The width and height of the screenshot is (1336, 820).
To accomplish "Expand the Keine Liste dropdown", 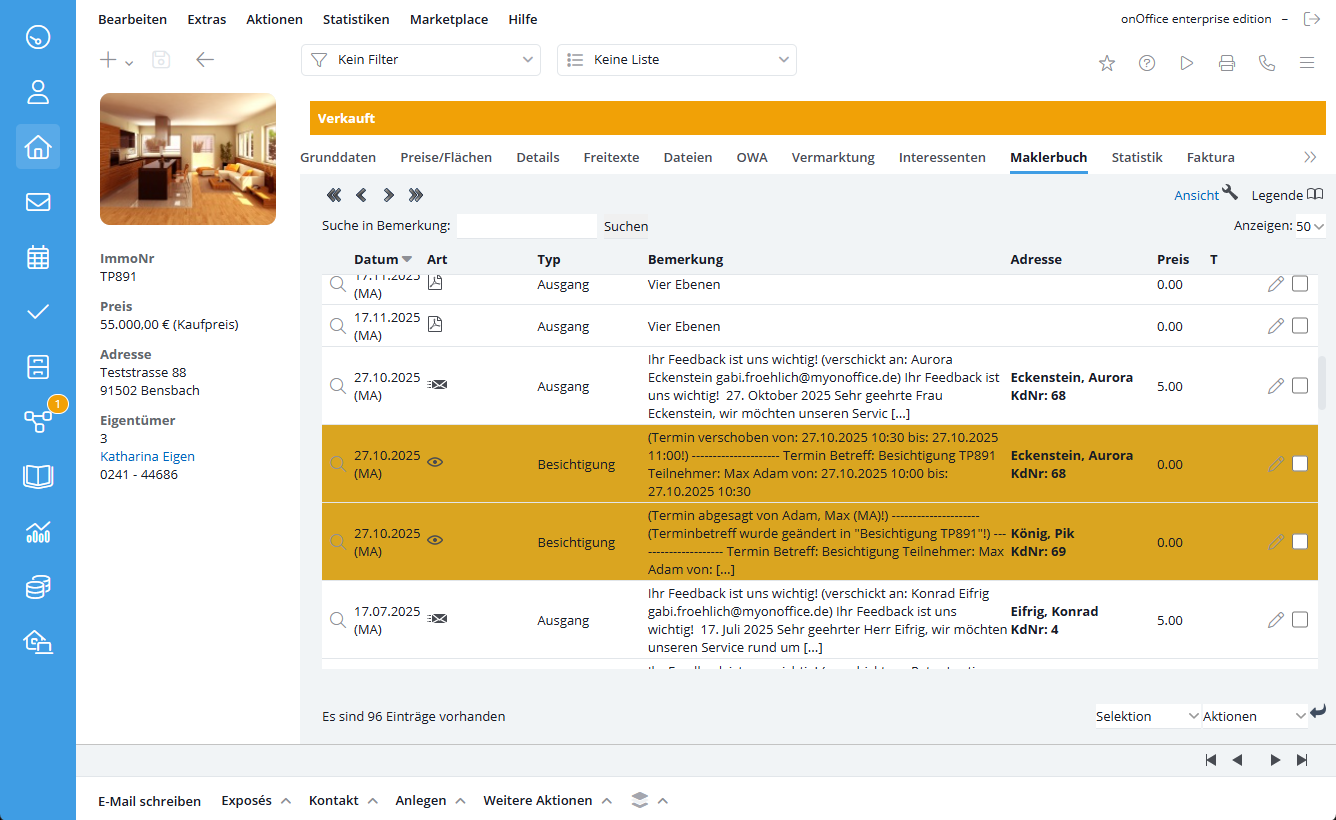I will (676, 60).
